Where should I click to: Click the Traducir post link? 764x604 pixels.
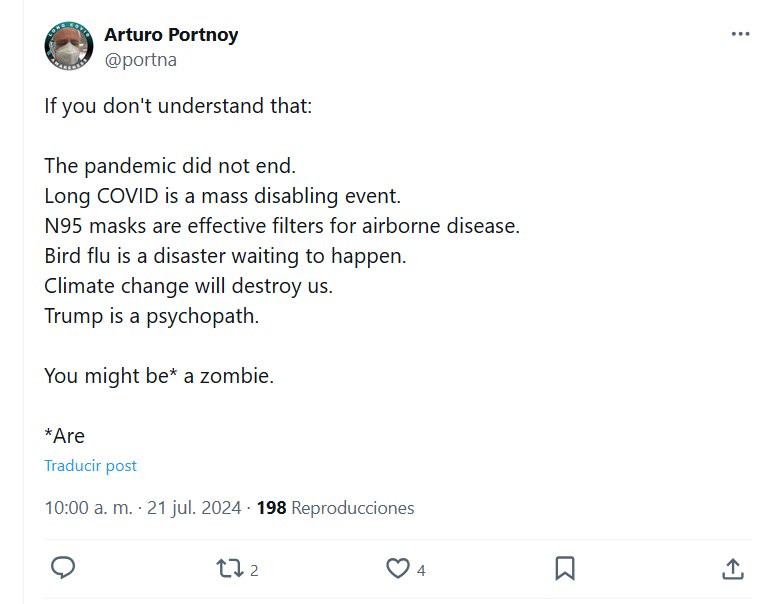point(91,466)
